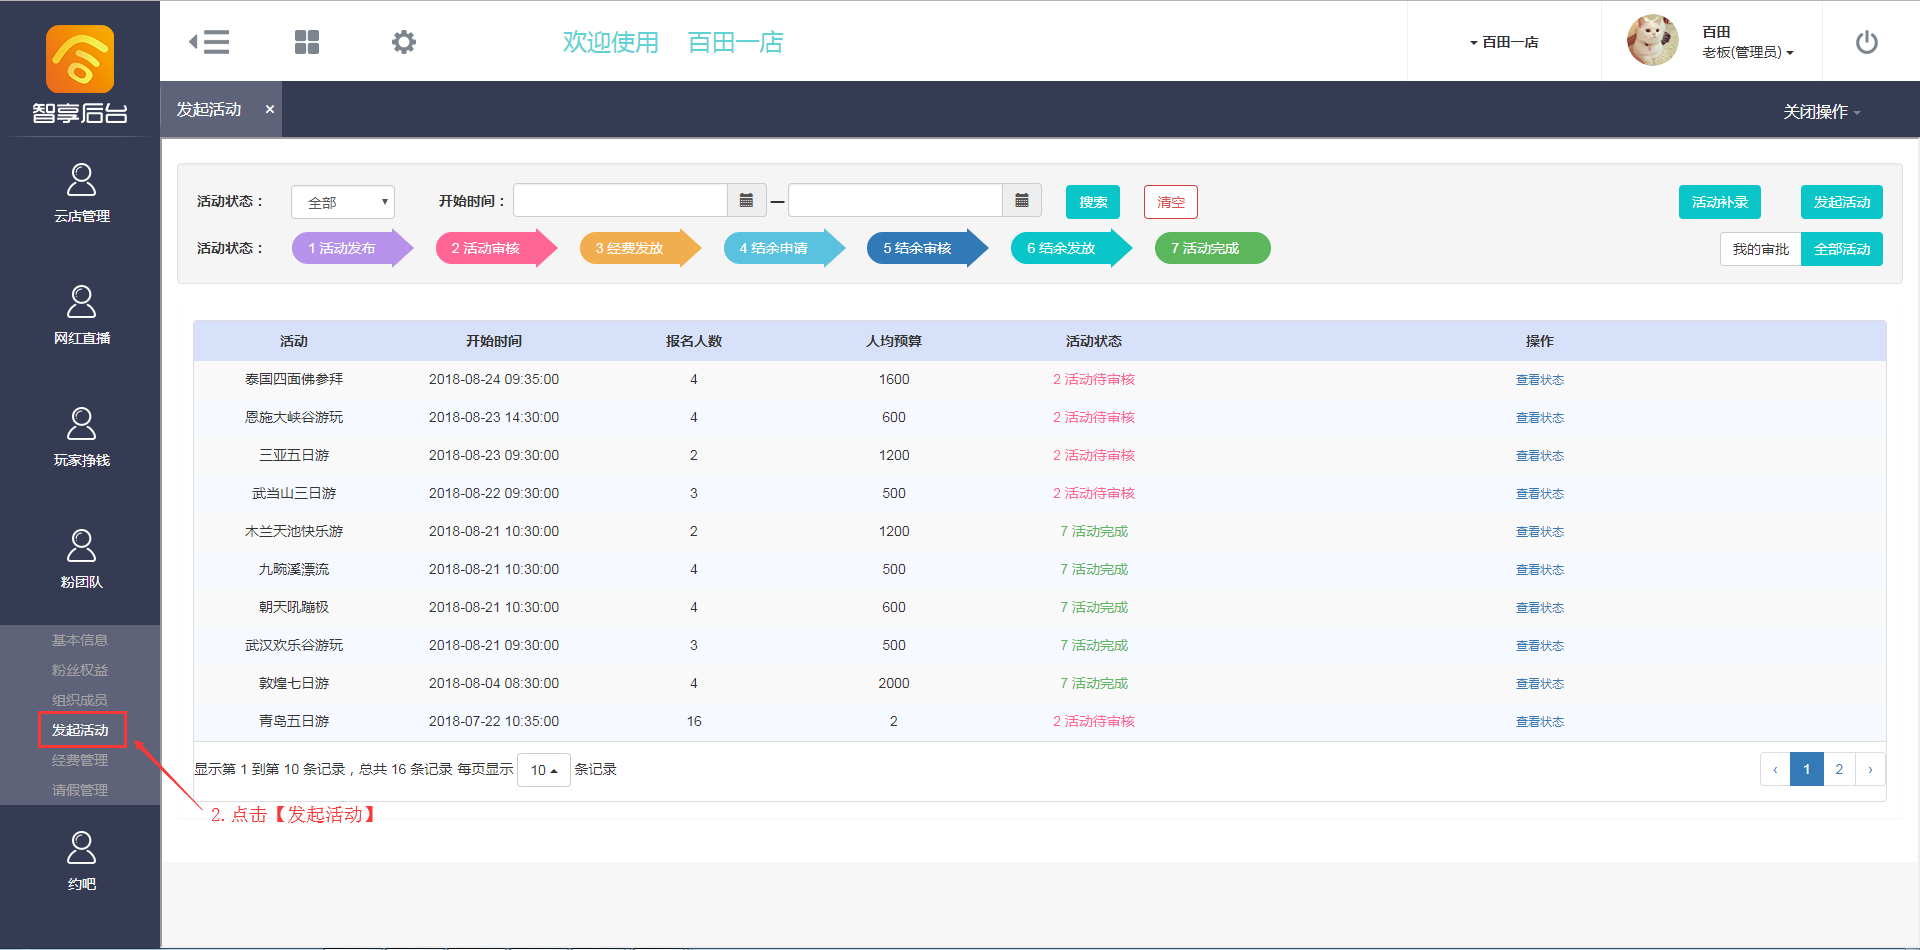The width and height of the screenshot is (1920, 950).
Task: Expand the 关闭操作 dropdown
Action: tap(1822, 112)
